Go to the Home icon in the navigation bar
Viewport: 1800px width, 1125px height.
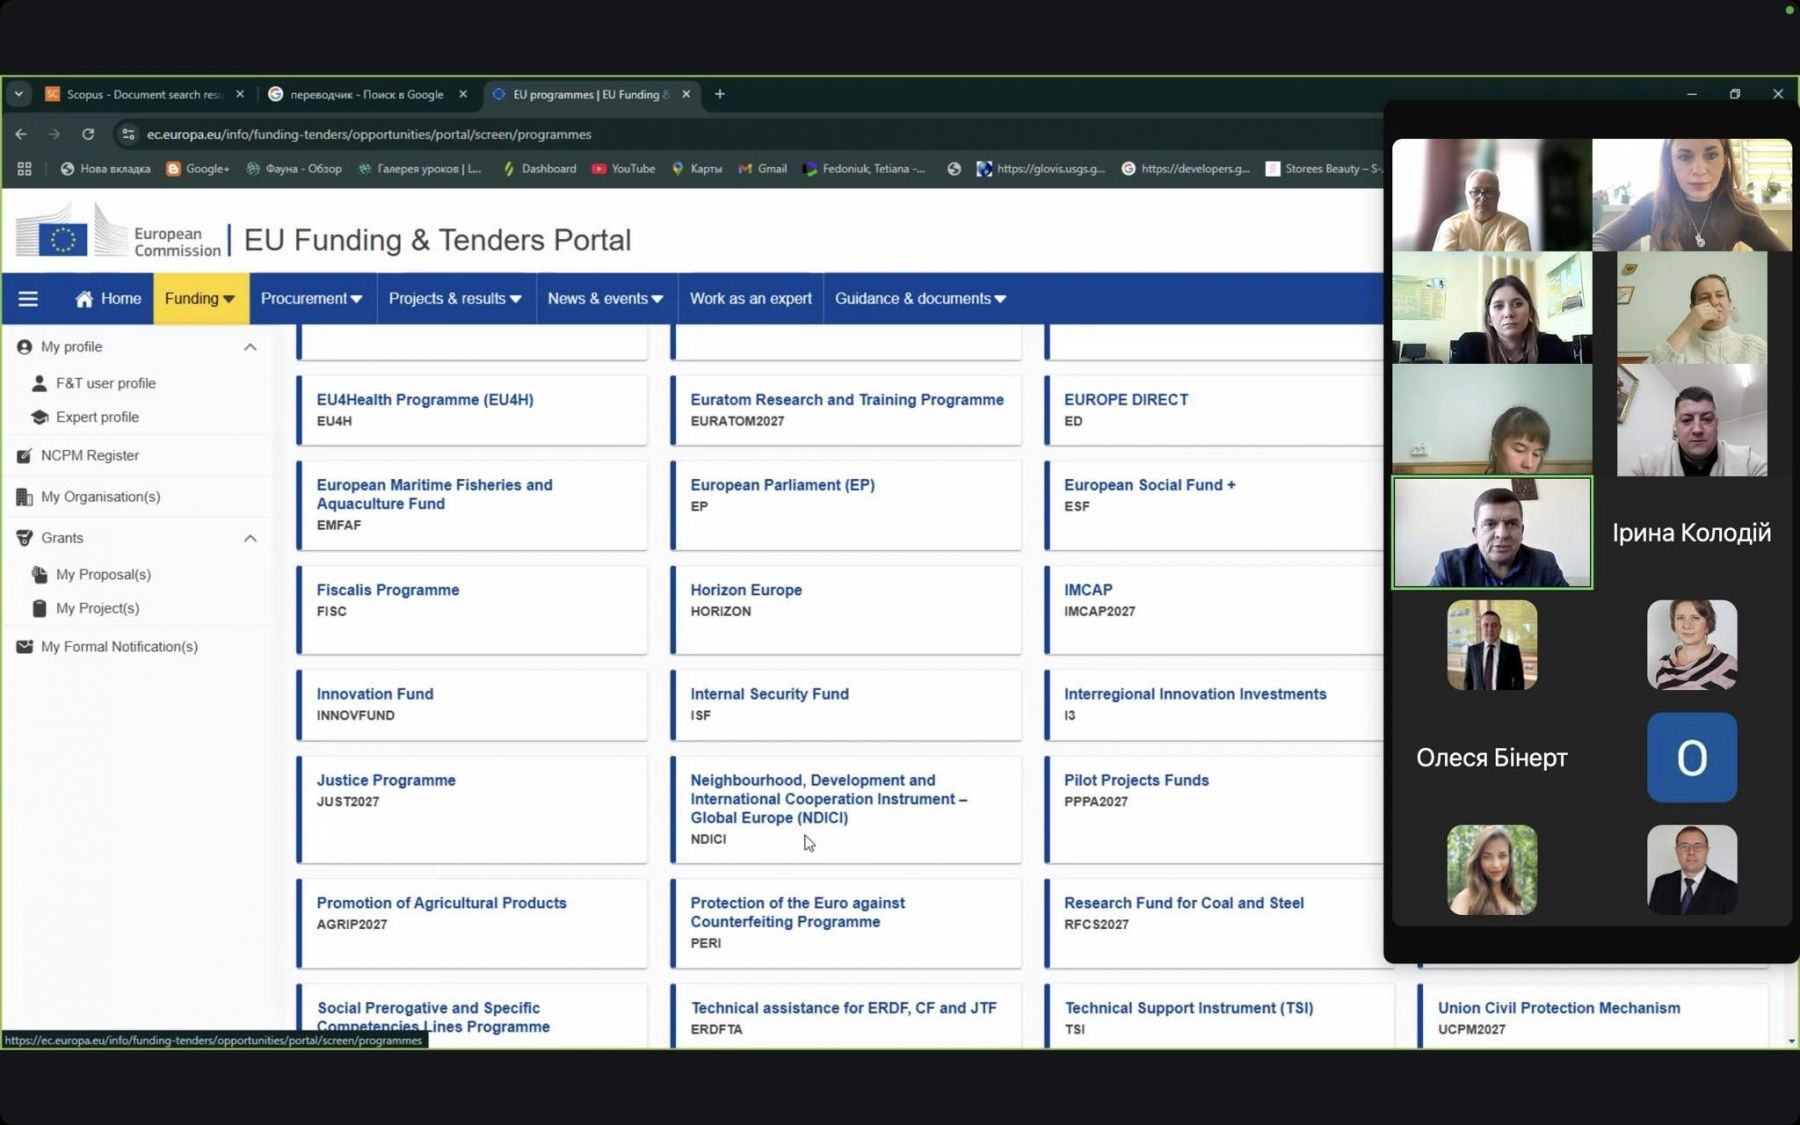tap(85, 299)
